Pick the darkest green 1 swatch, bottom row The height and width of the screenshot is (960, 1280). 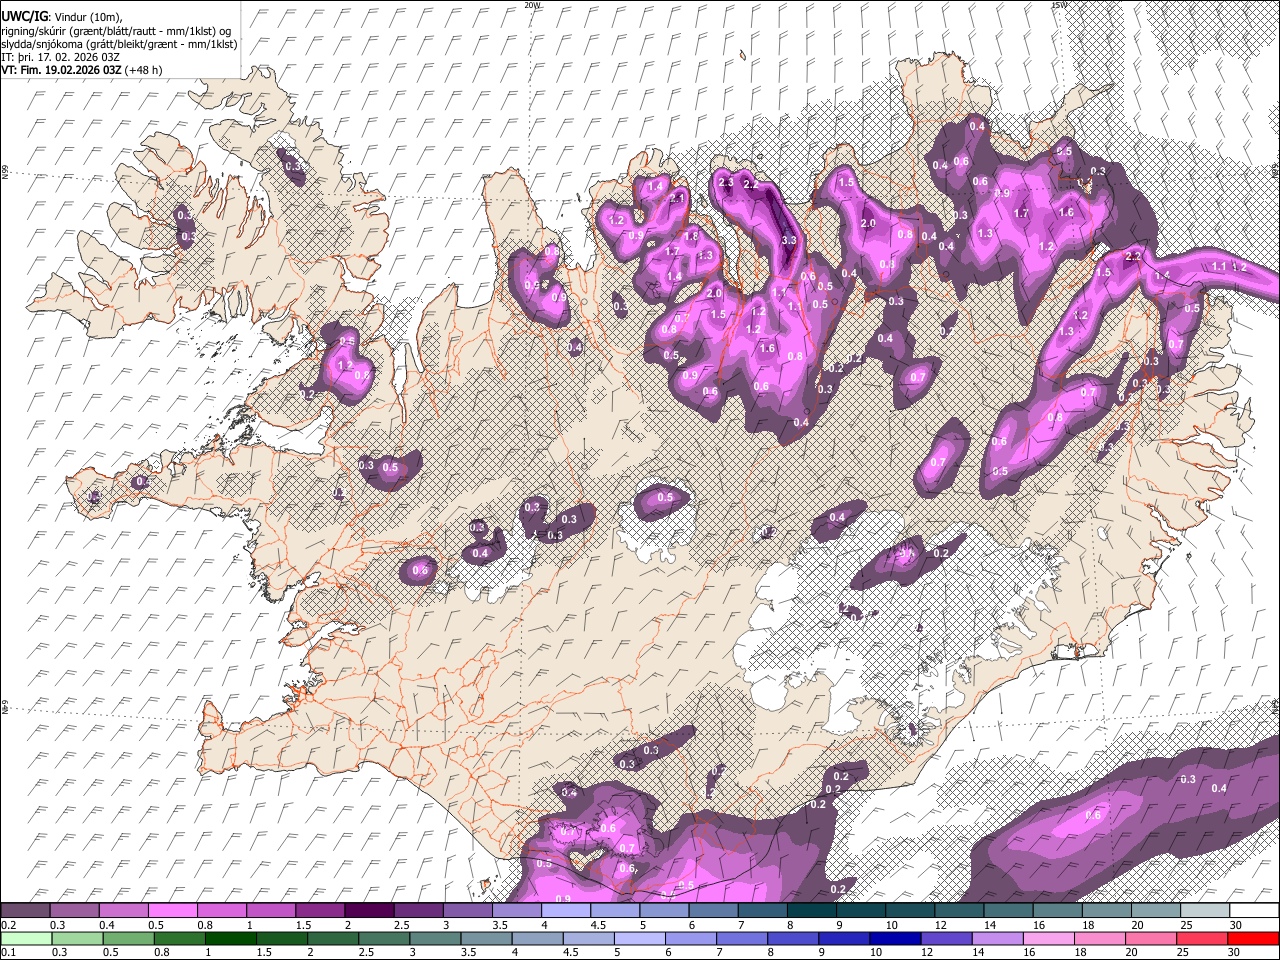231,938
